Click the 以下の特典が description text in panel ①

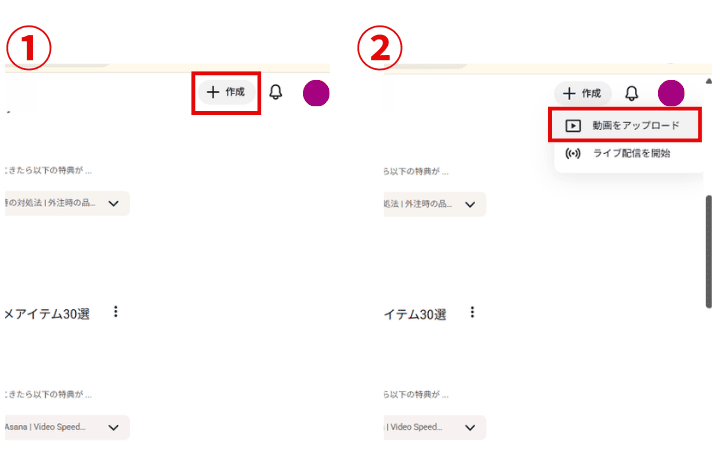coord(60,171)
